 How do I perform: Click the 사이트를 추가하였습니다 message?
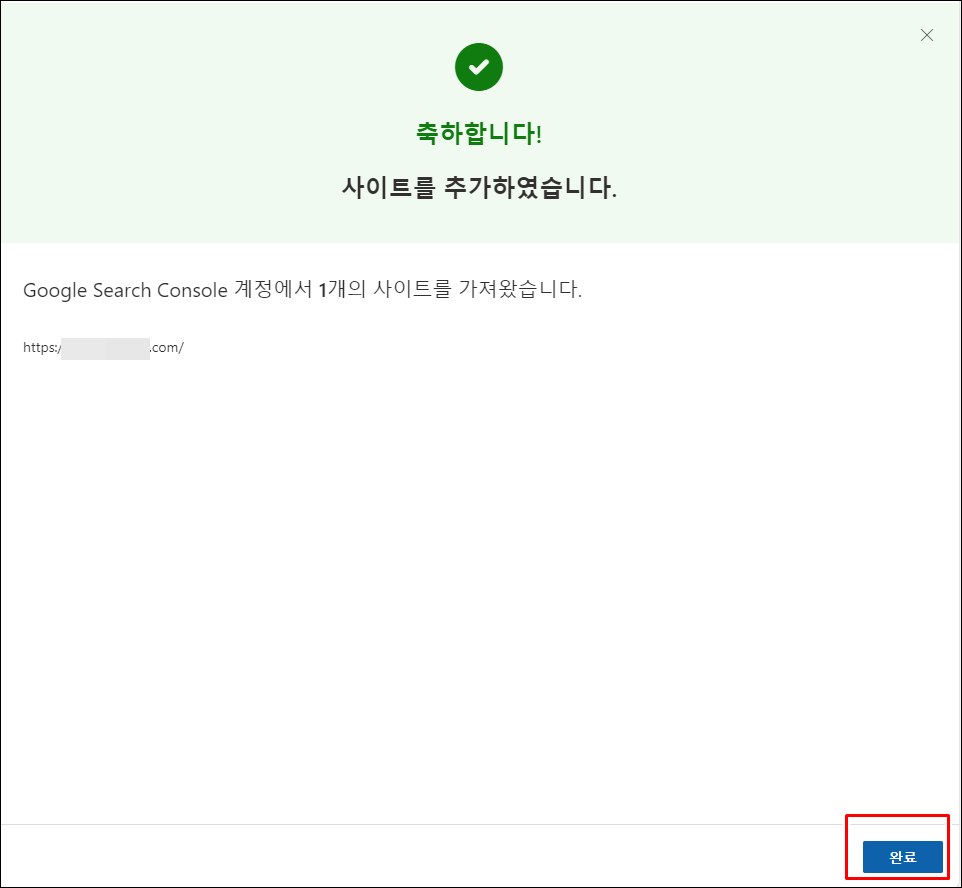click(x=479, y=188)
